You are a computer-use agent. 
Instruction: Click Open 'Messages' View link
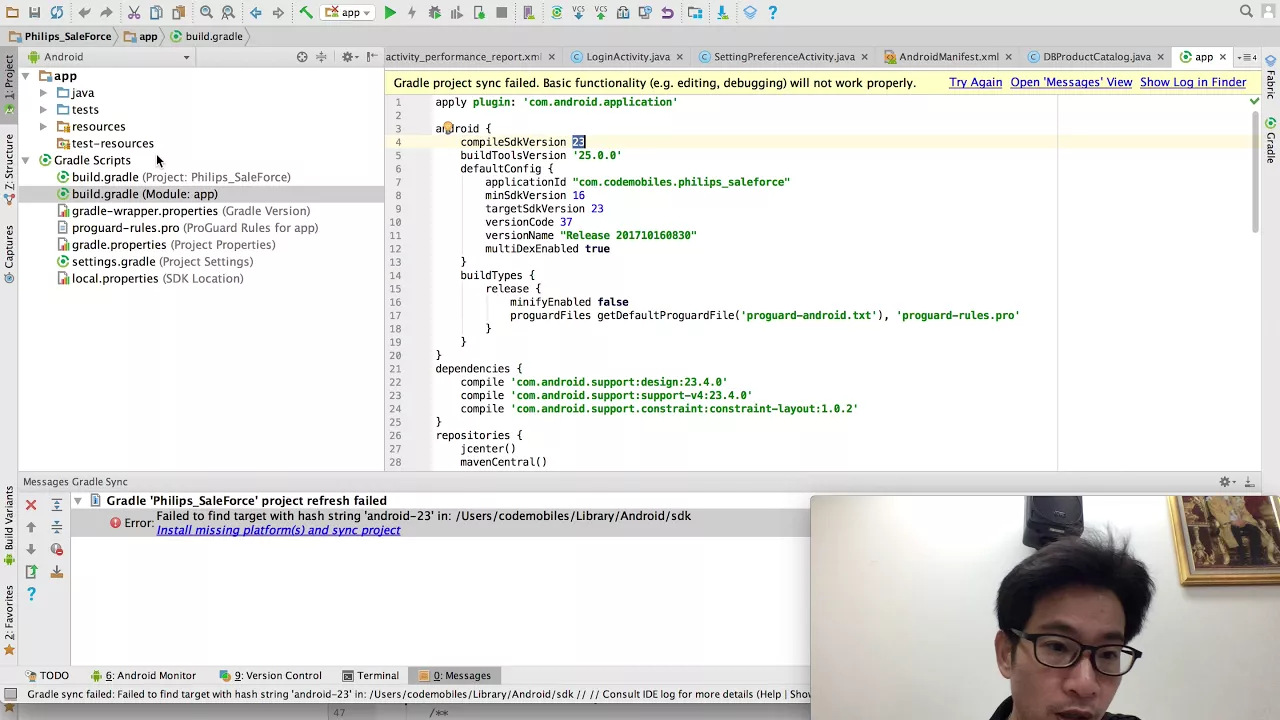click(x=1071, y=83)
